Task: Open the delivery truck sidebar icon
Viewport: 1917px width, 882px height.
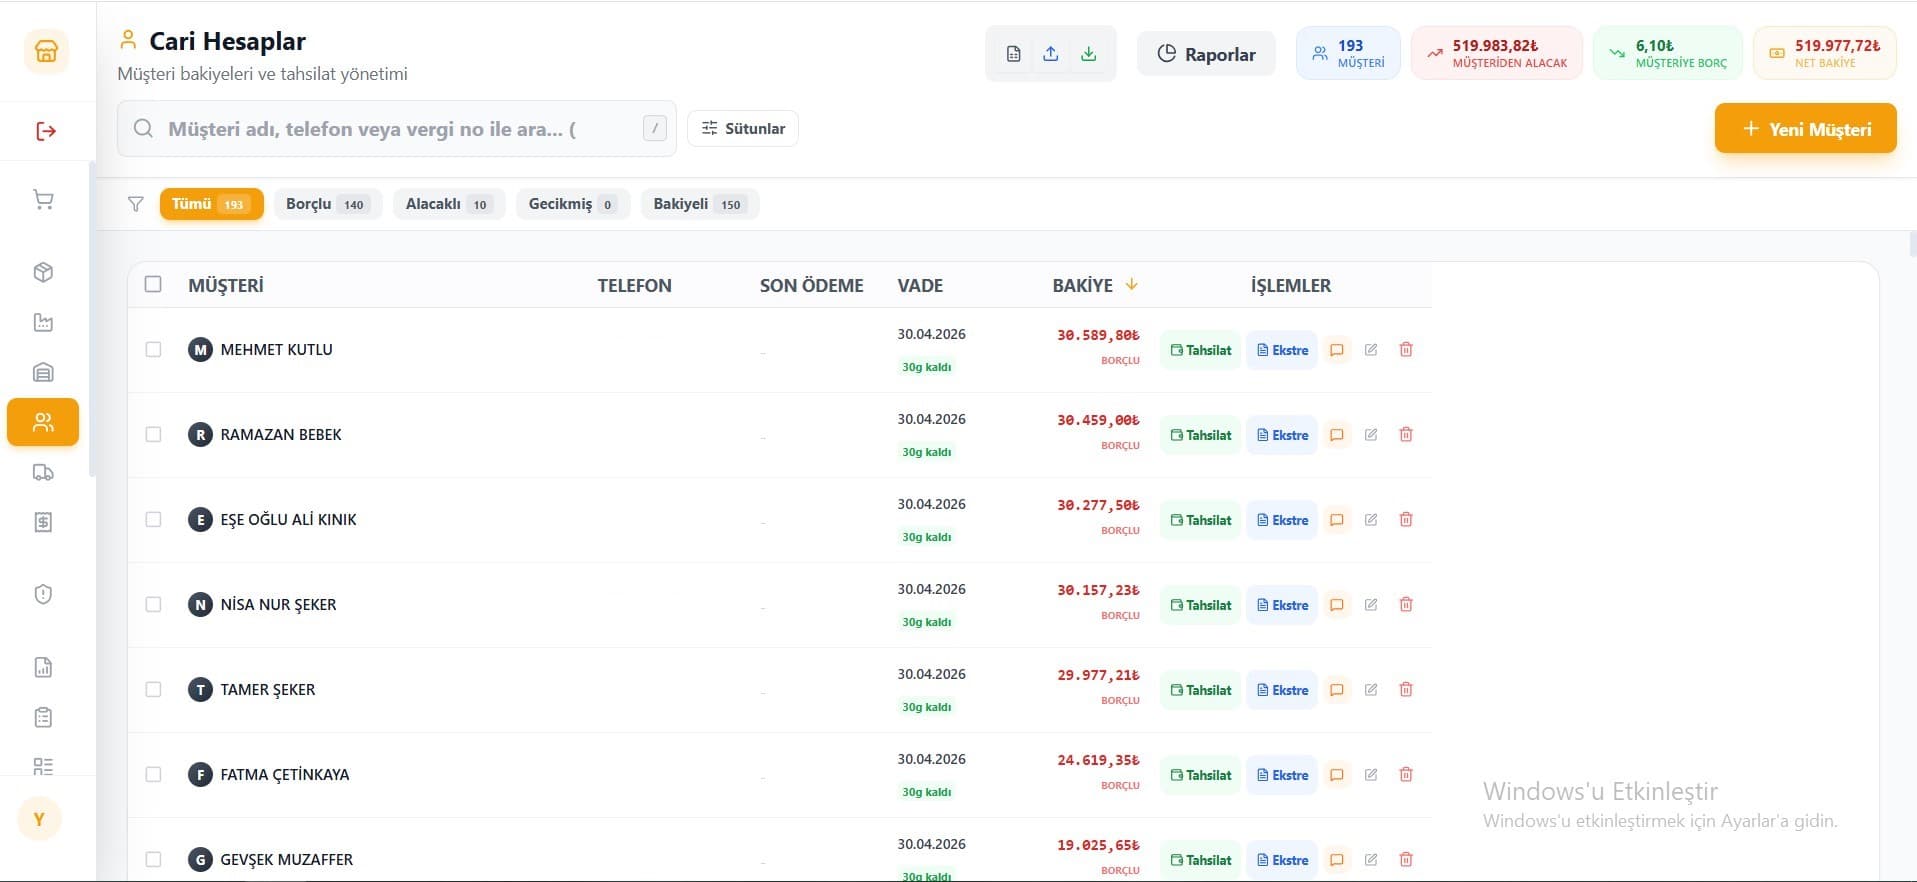Action: (43, 472)
